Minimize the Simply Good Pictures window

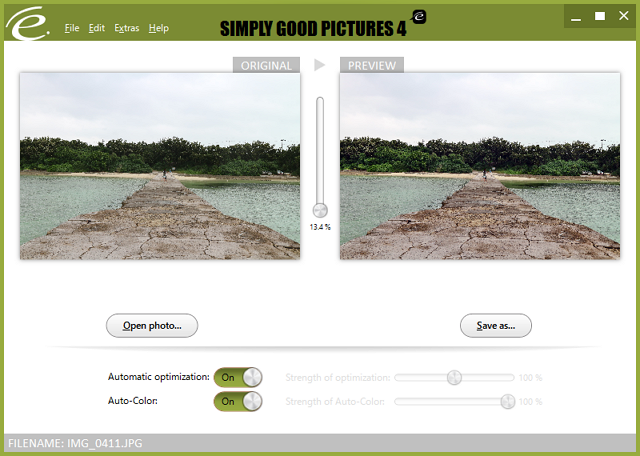[x=576, y=16]
